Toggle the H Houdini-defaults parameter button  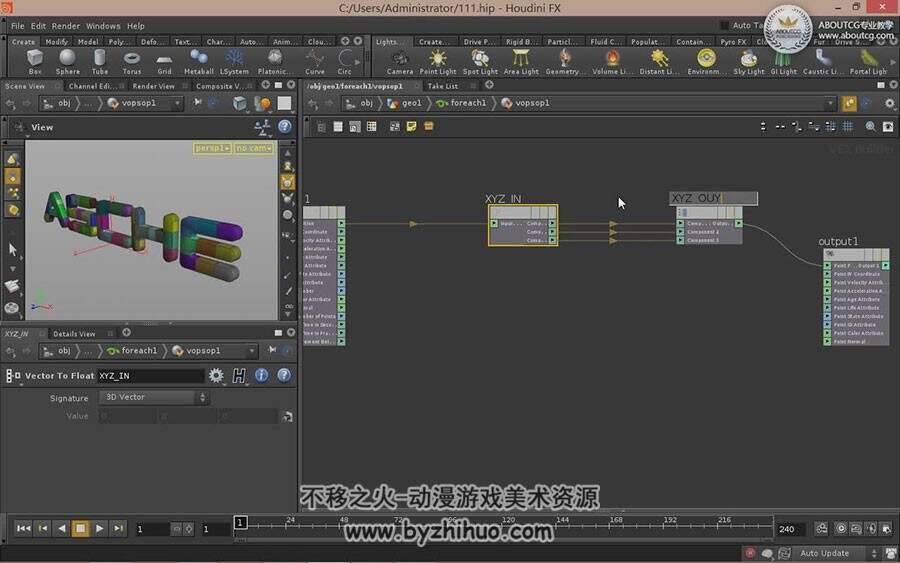click(x=239, y=375)
